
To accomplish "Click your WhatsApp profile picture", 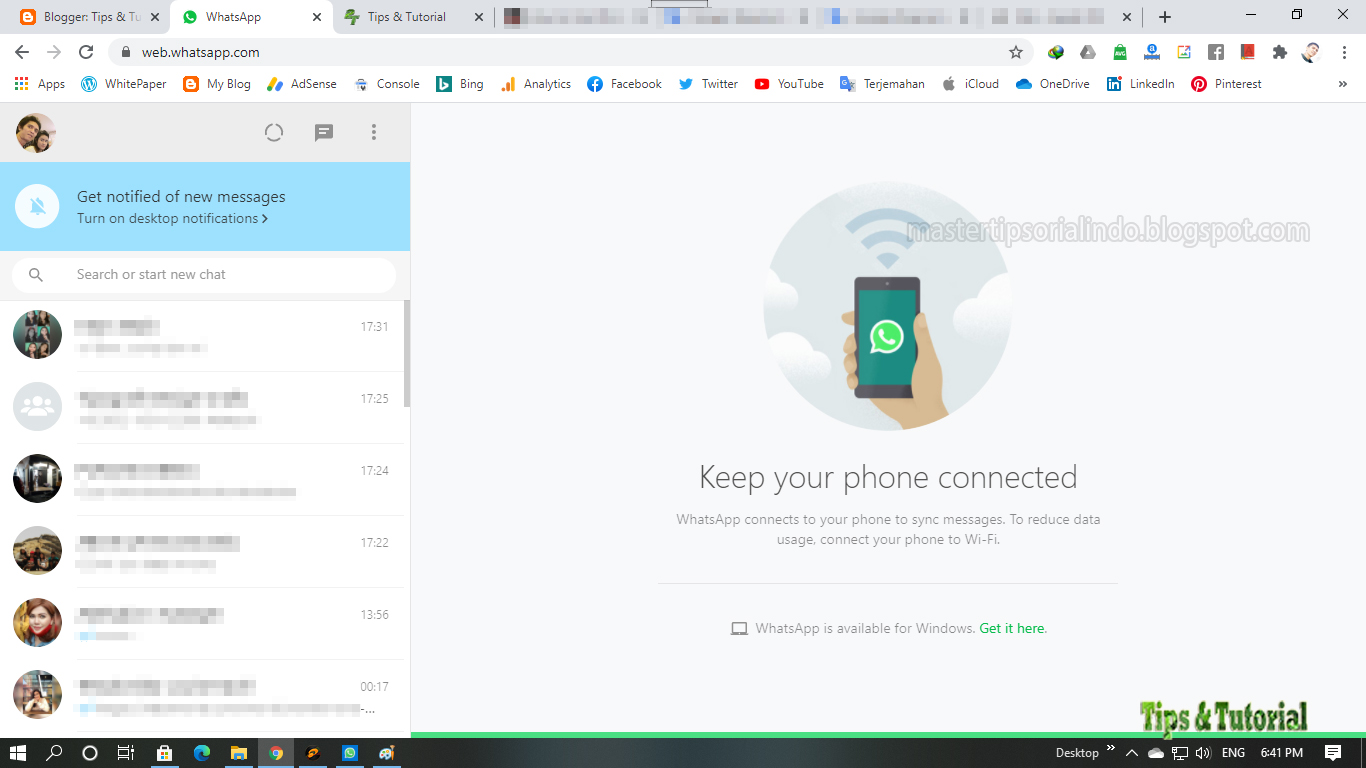I will (x=35, y=133).
